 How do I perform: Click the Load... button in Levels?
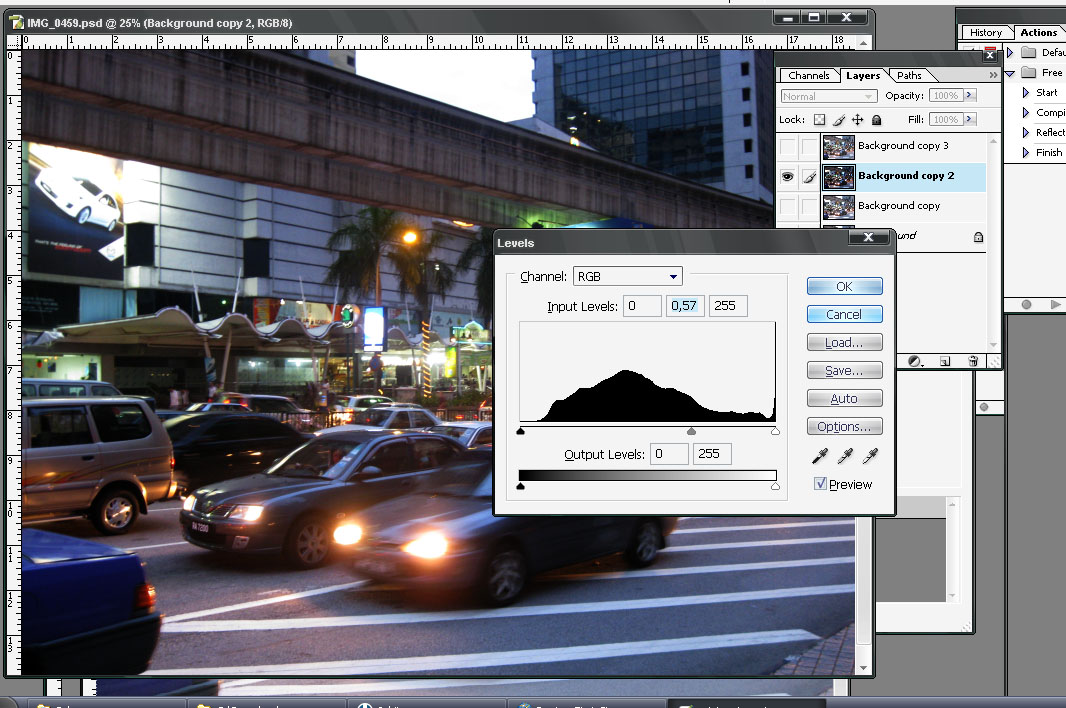[x=844, y=342]
